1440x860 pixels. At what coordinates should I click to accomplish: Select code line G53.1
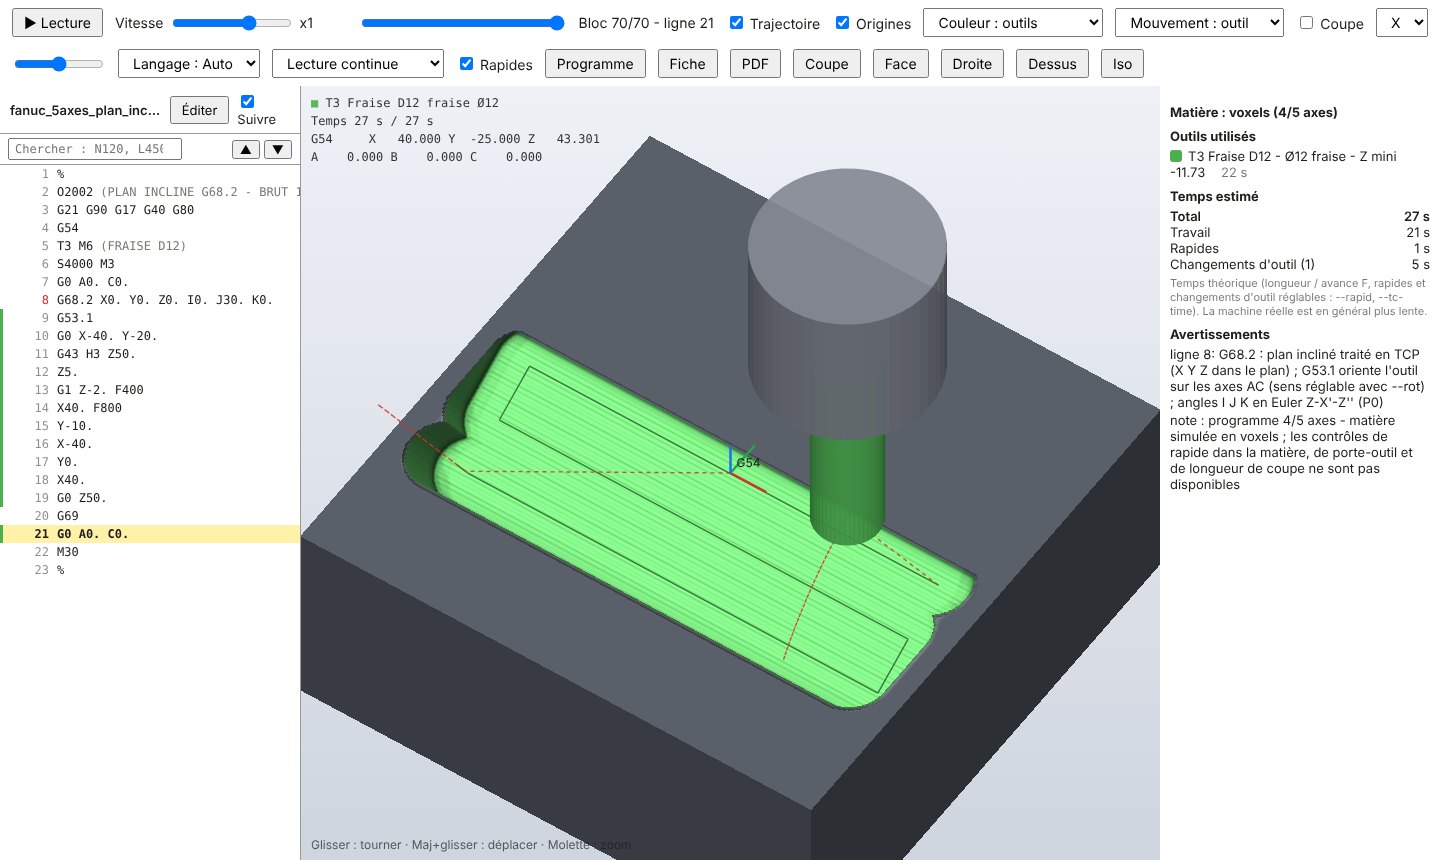[x=150, y=318]
